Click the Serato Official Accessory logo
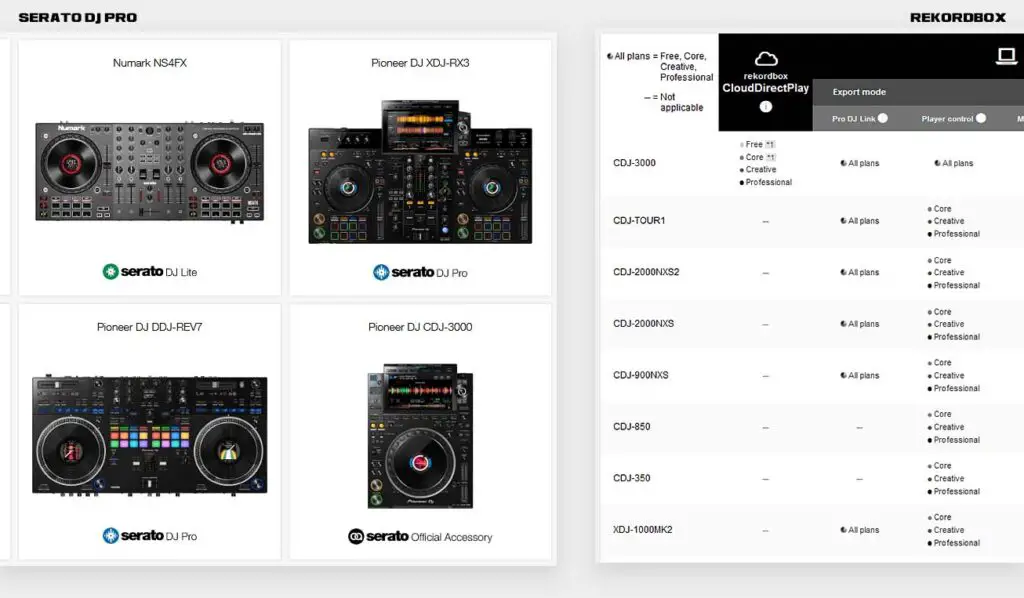The width and height of the screenshot is (1024, 598). [420, 537]
